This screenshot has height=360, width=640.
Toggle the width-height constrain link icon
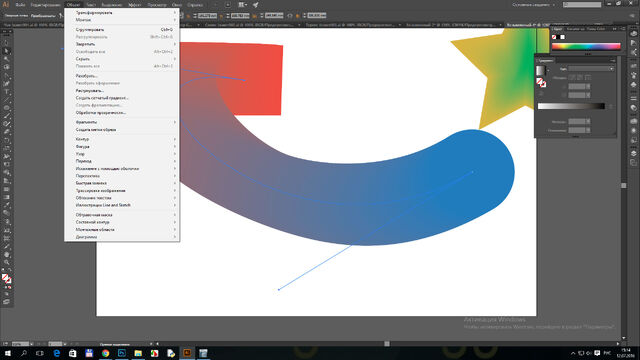[x=290, y=16]
